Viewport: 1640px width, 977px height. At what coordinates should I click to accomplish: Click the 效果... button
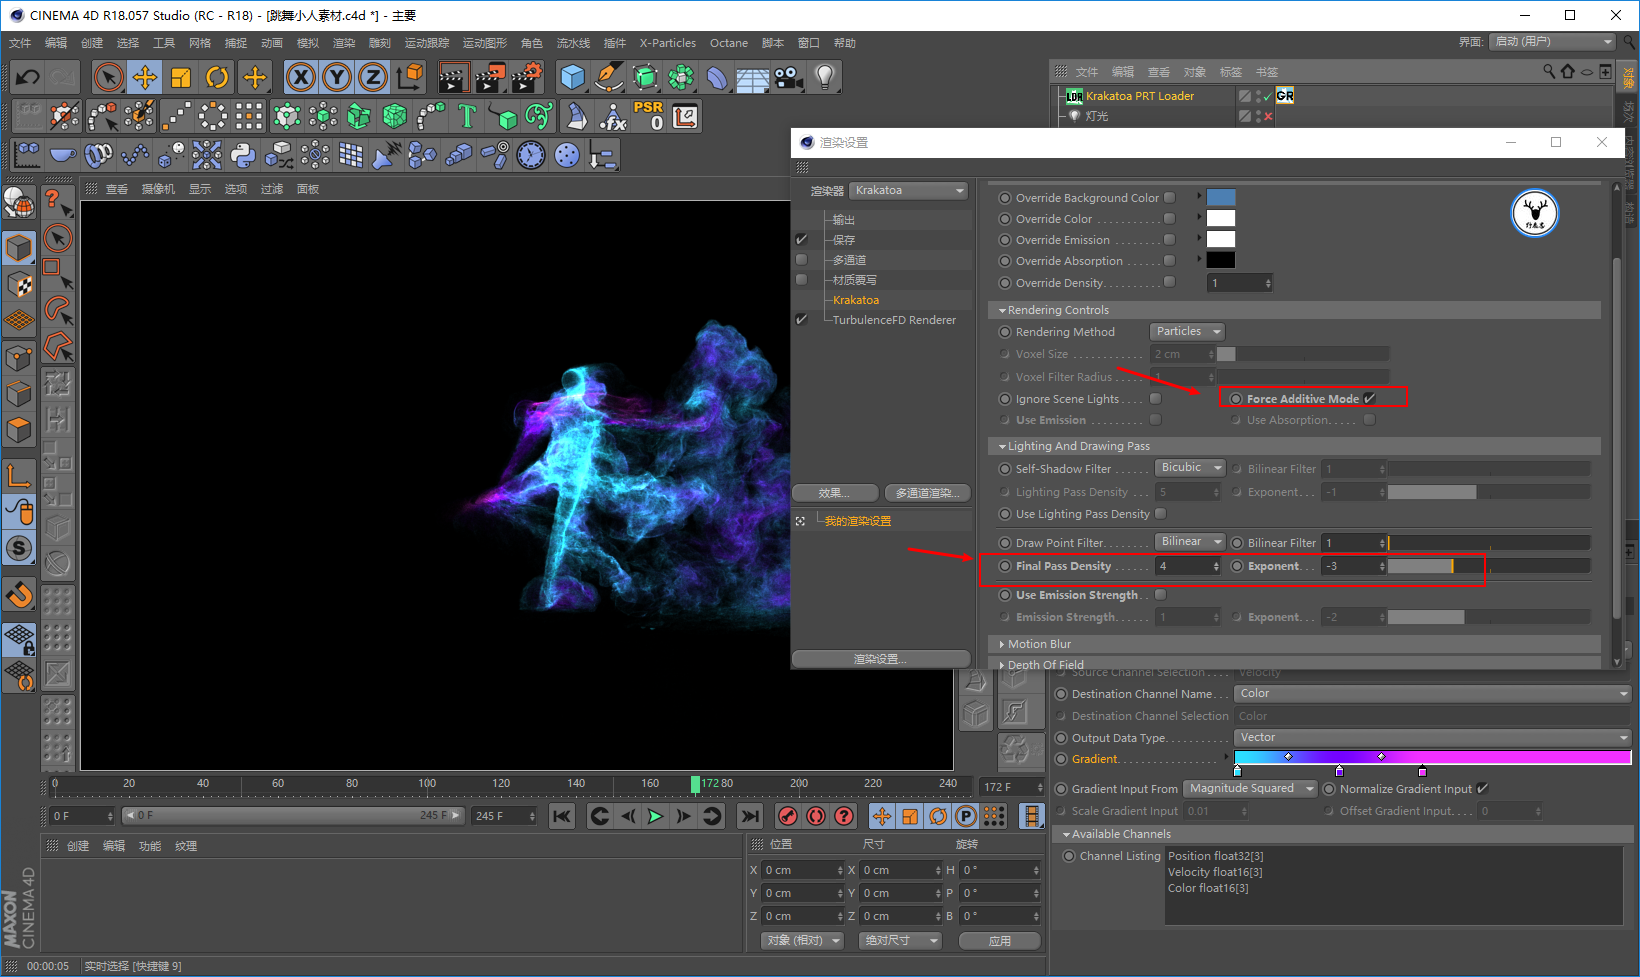click(834, 493)
